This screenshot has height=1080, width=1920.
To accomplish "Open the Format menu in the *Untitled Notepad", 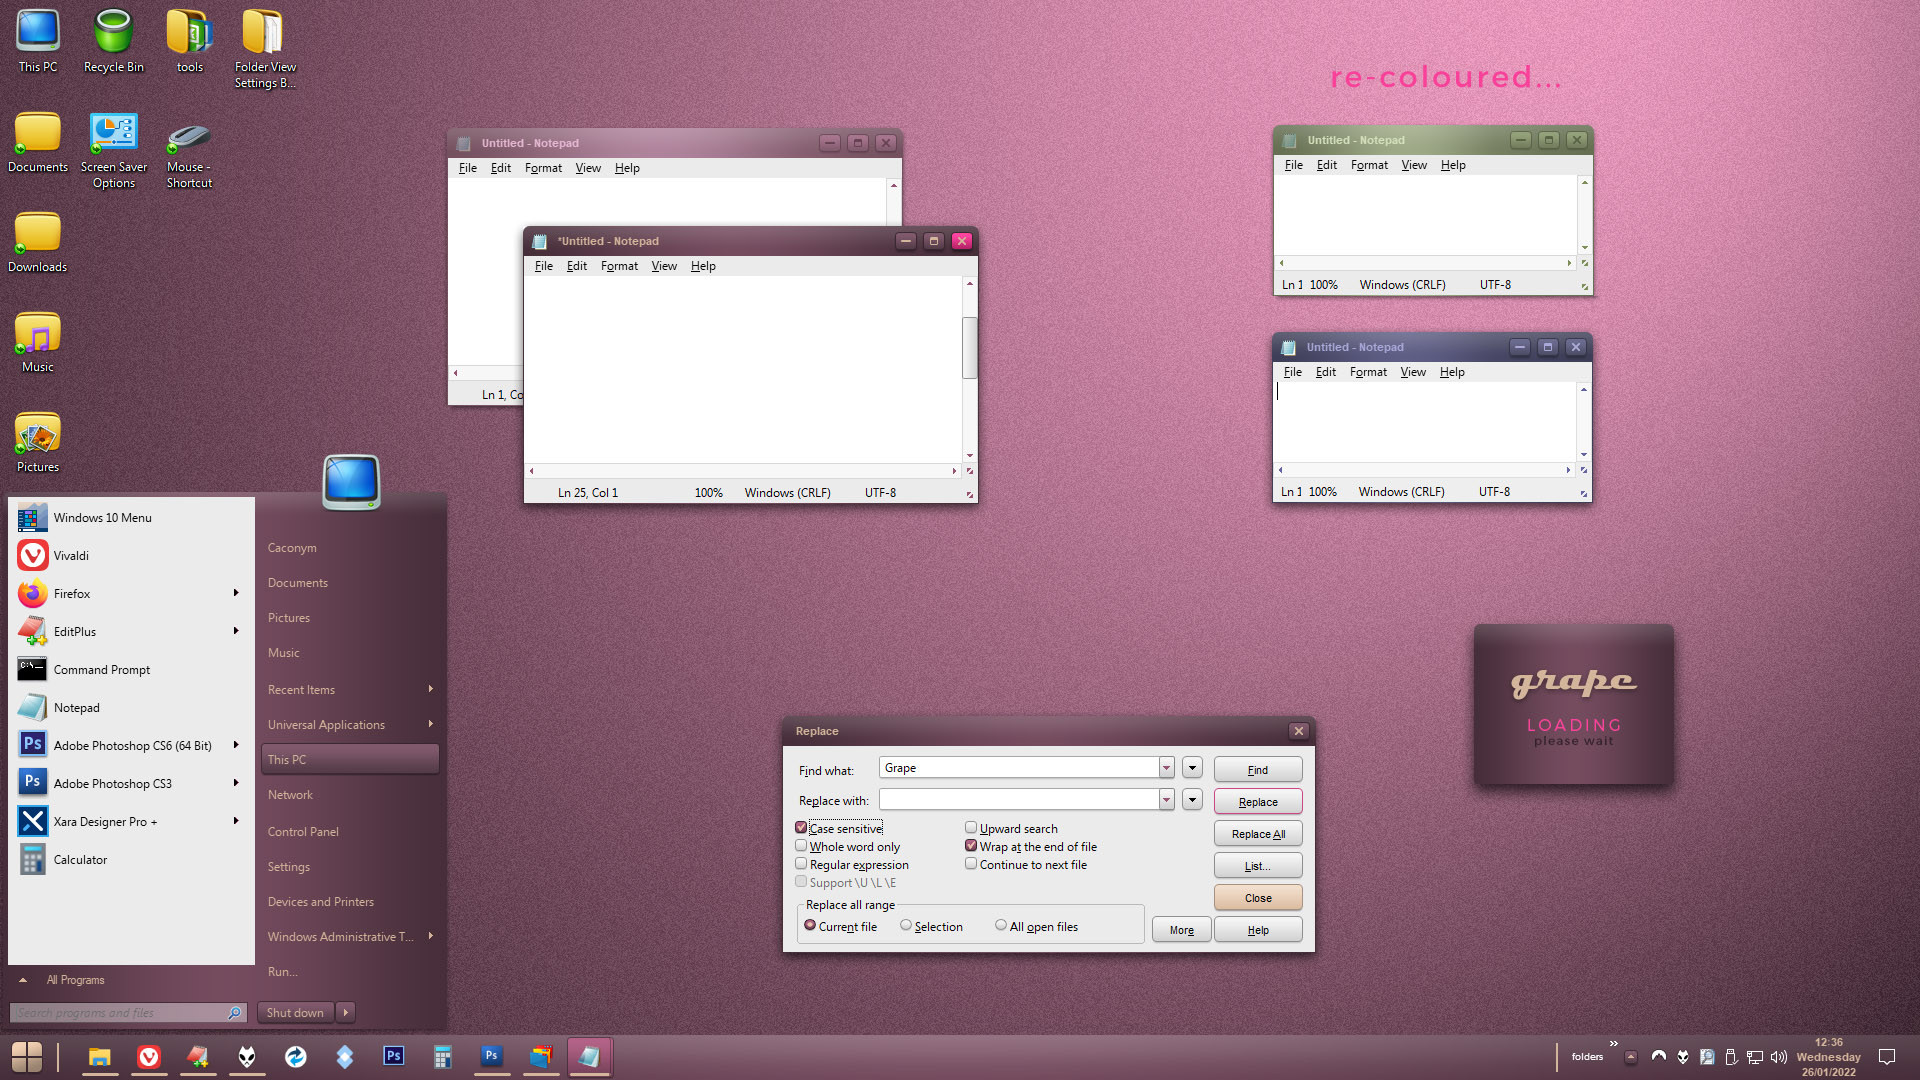I will click(619, 266).
